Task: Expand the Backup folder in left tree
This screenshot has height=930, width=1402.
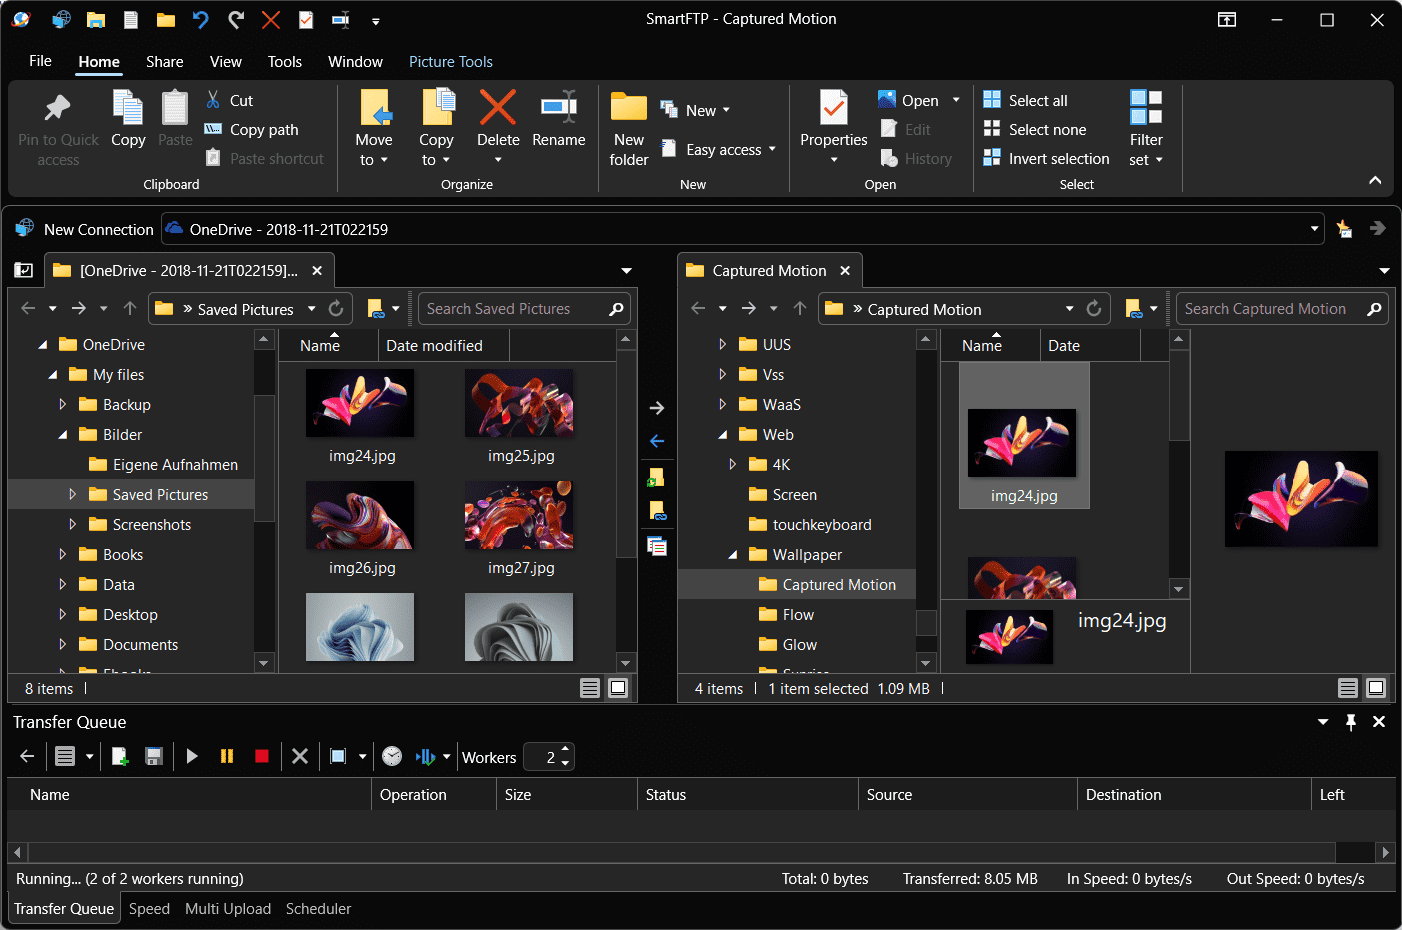Action: [x=62, y=405]
